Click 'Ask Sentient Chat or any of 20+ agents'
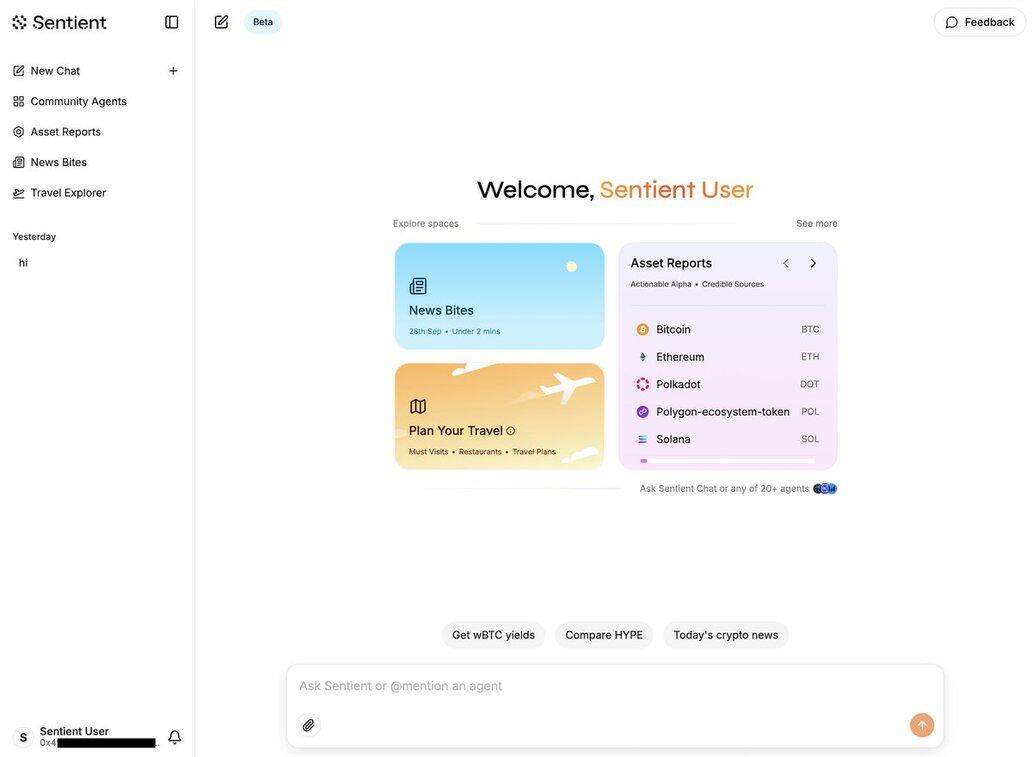This screenshot has width=1032, height=757. tap(725, 488)
